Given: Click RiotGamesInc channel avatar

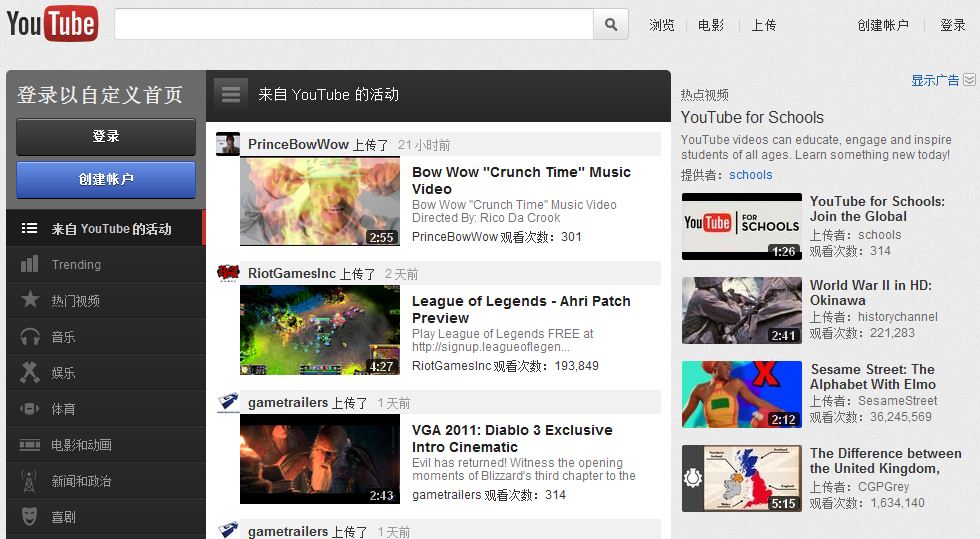Looking at the screenshot, I should coord(228,273).
